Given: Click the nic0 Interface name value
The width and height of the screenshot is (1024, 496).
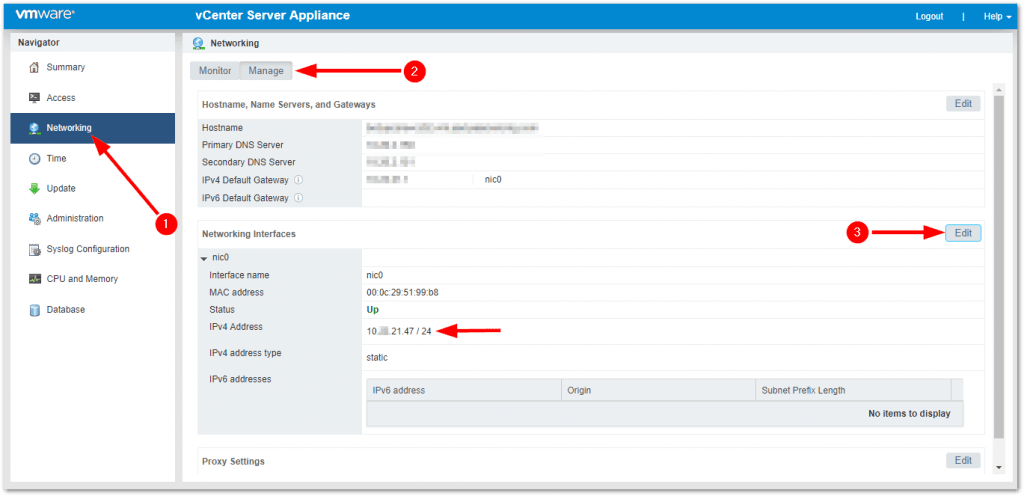Looking at the screenshot, I should [x=375, y=275].
